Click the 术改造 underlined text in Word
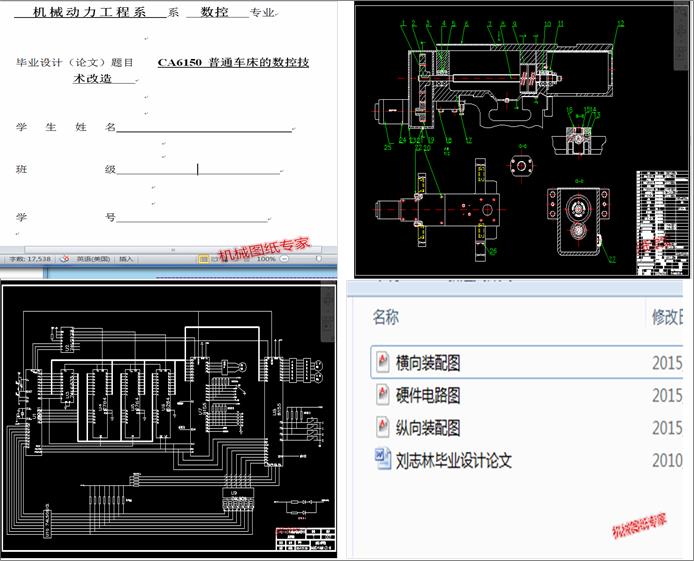The width and height of the screenshot is (694, 561). [93, 78]
